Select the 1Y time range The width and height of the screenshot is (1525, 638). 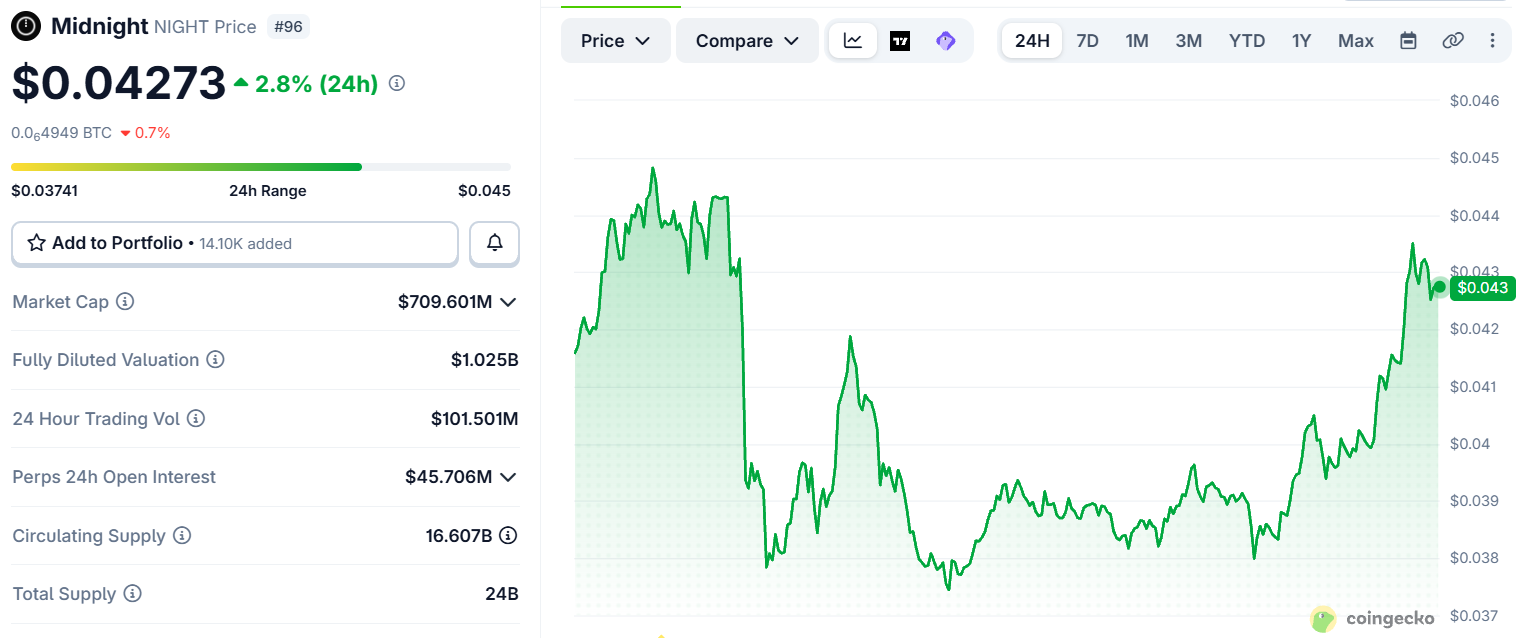[1301, 41]
